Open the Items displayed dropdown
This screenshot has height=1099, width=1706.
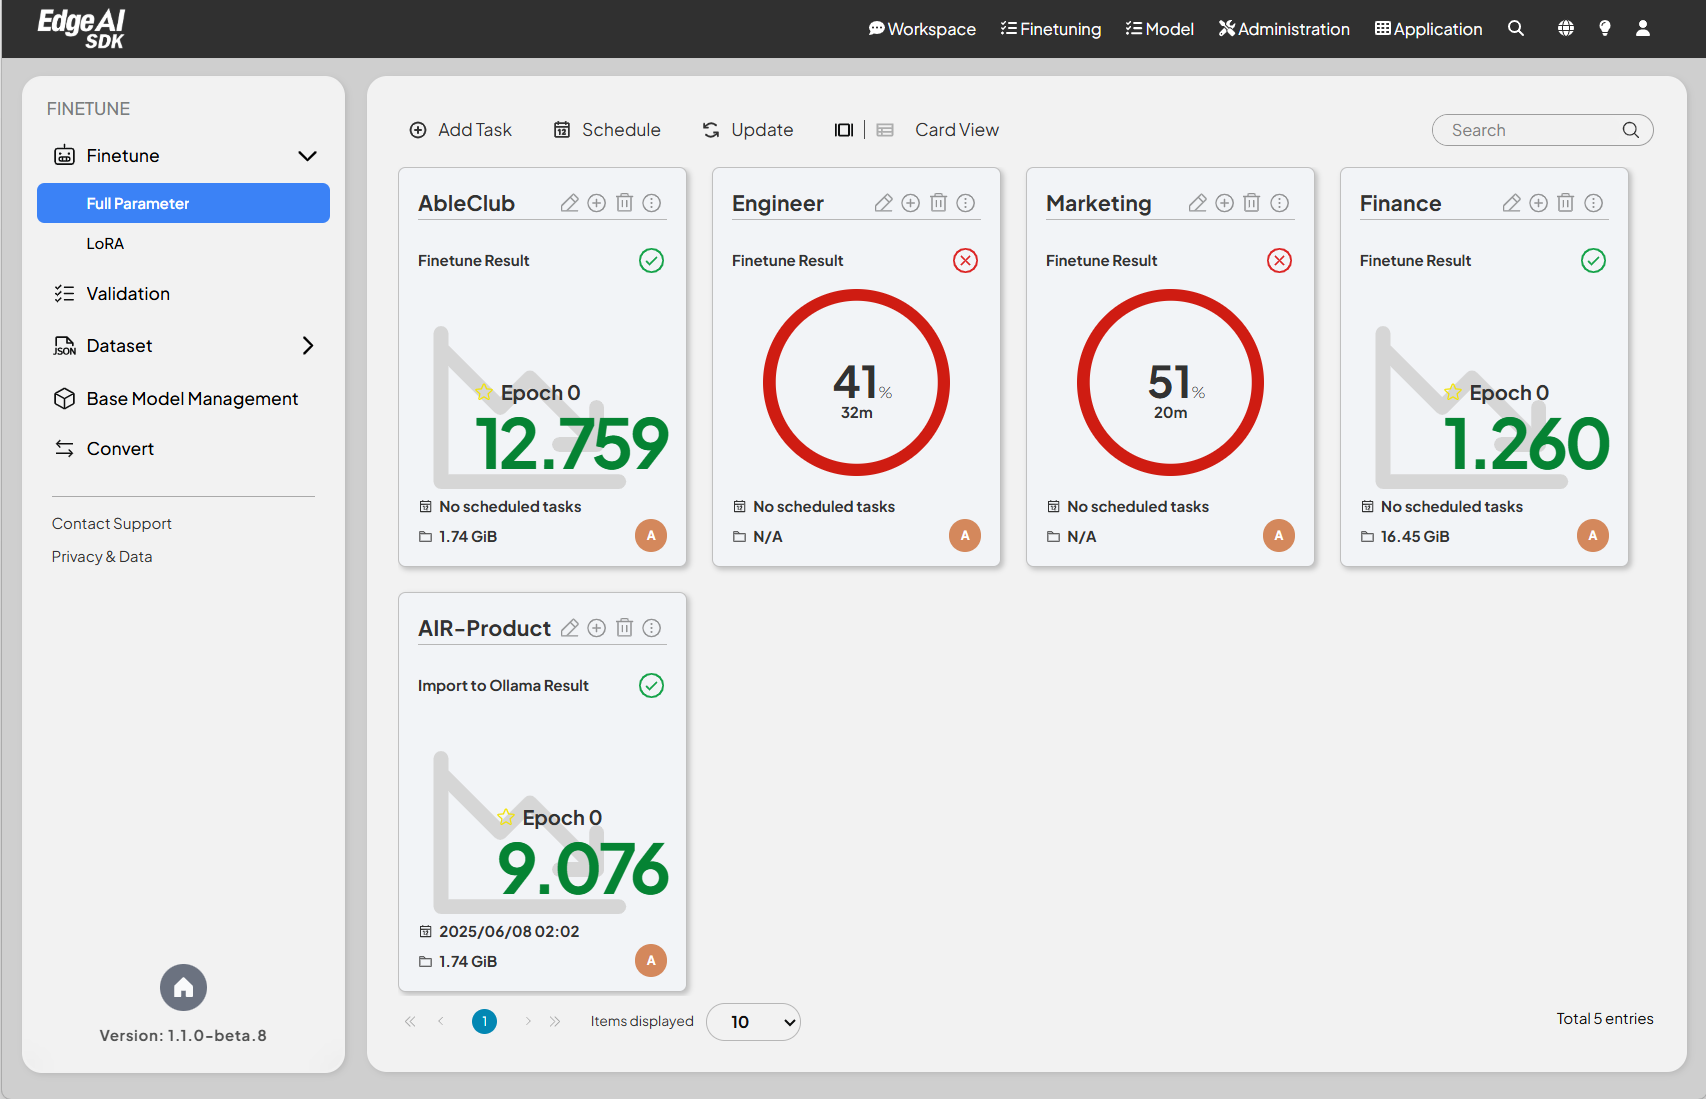(753, 1022)
